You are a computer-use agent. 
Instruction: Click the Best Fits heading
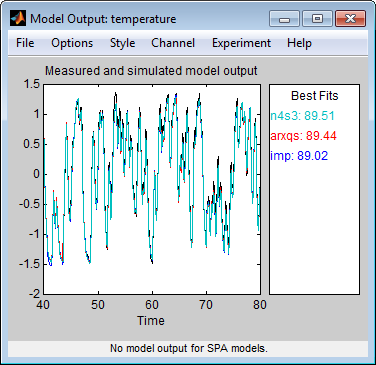pos(314,96)
